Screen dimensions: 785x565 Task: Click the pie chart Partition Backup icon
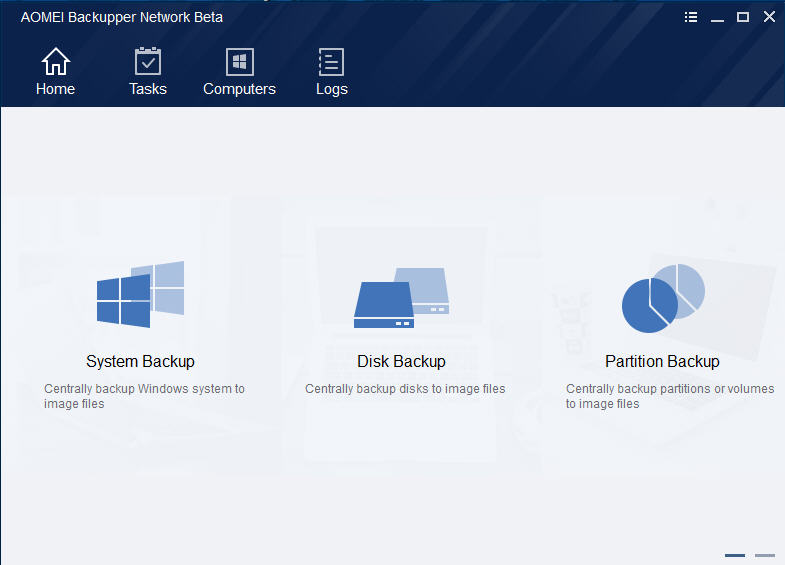coord(662,298)
